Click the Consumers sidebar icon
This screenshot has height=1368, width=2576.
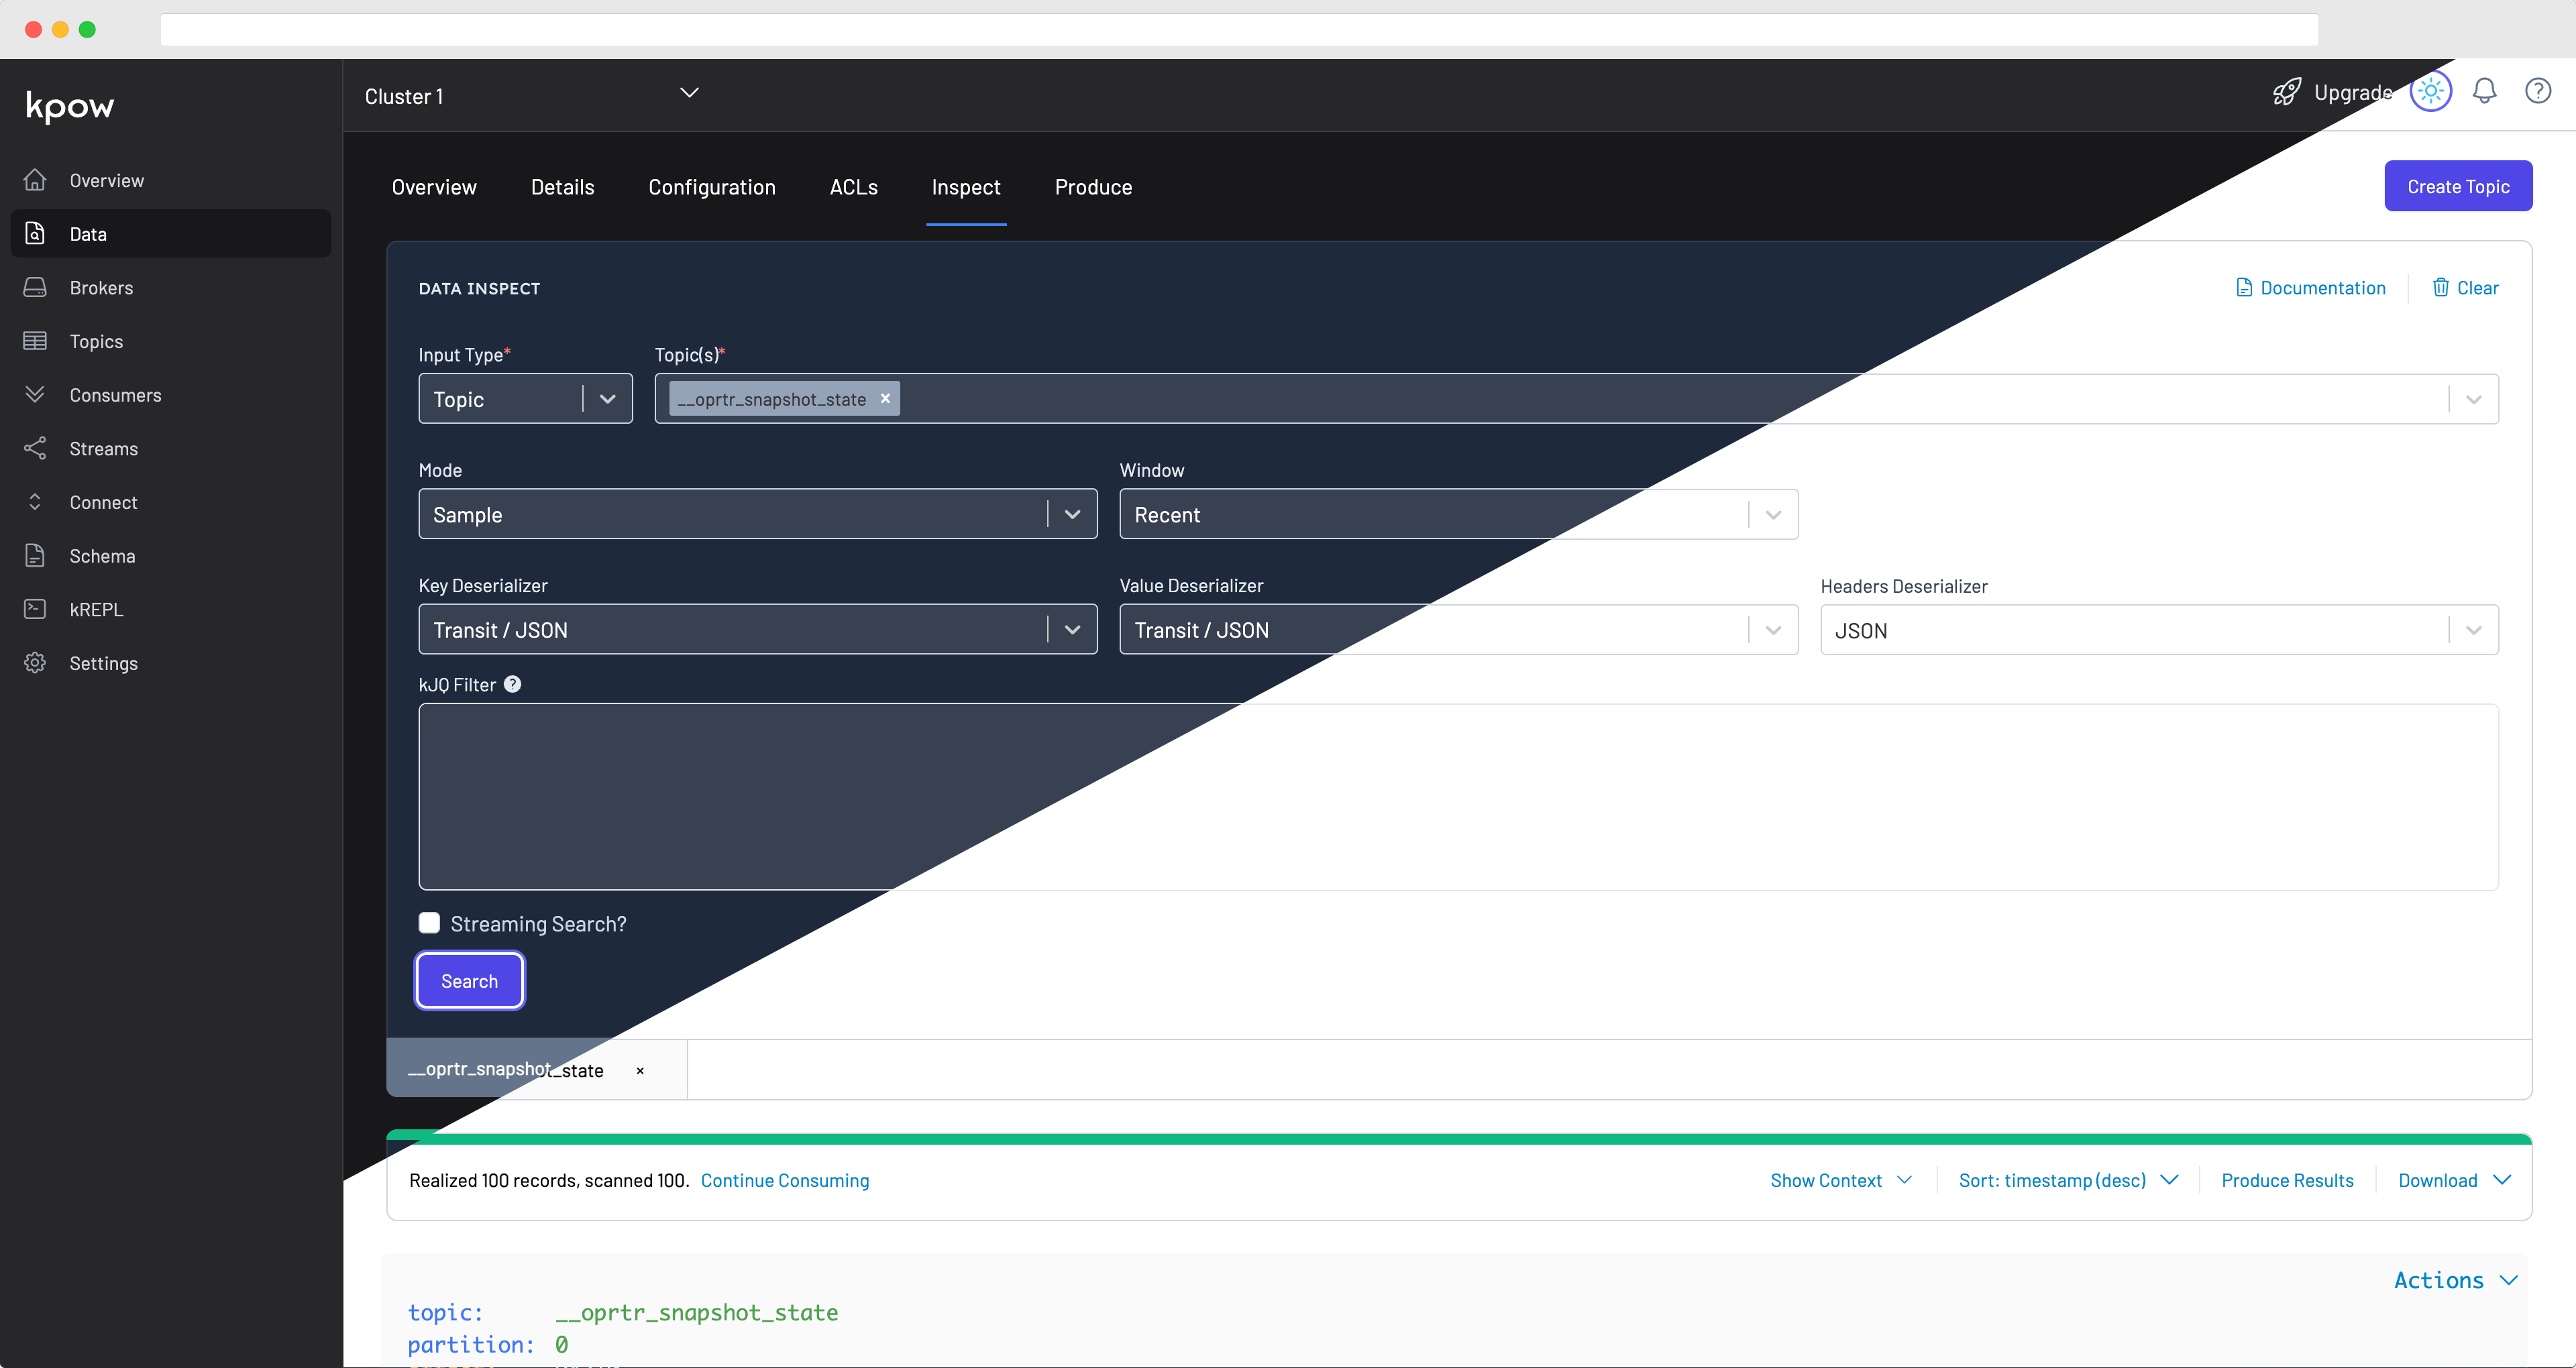pos(34,394)
